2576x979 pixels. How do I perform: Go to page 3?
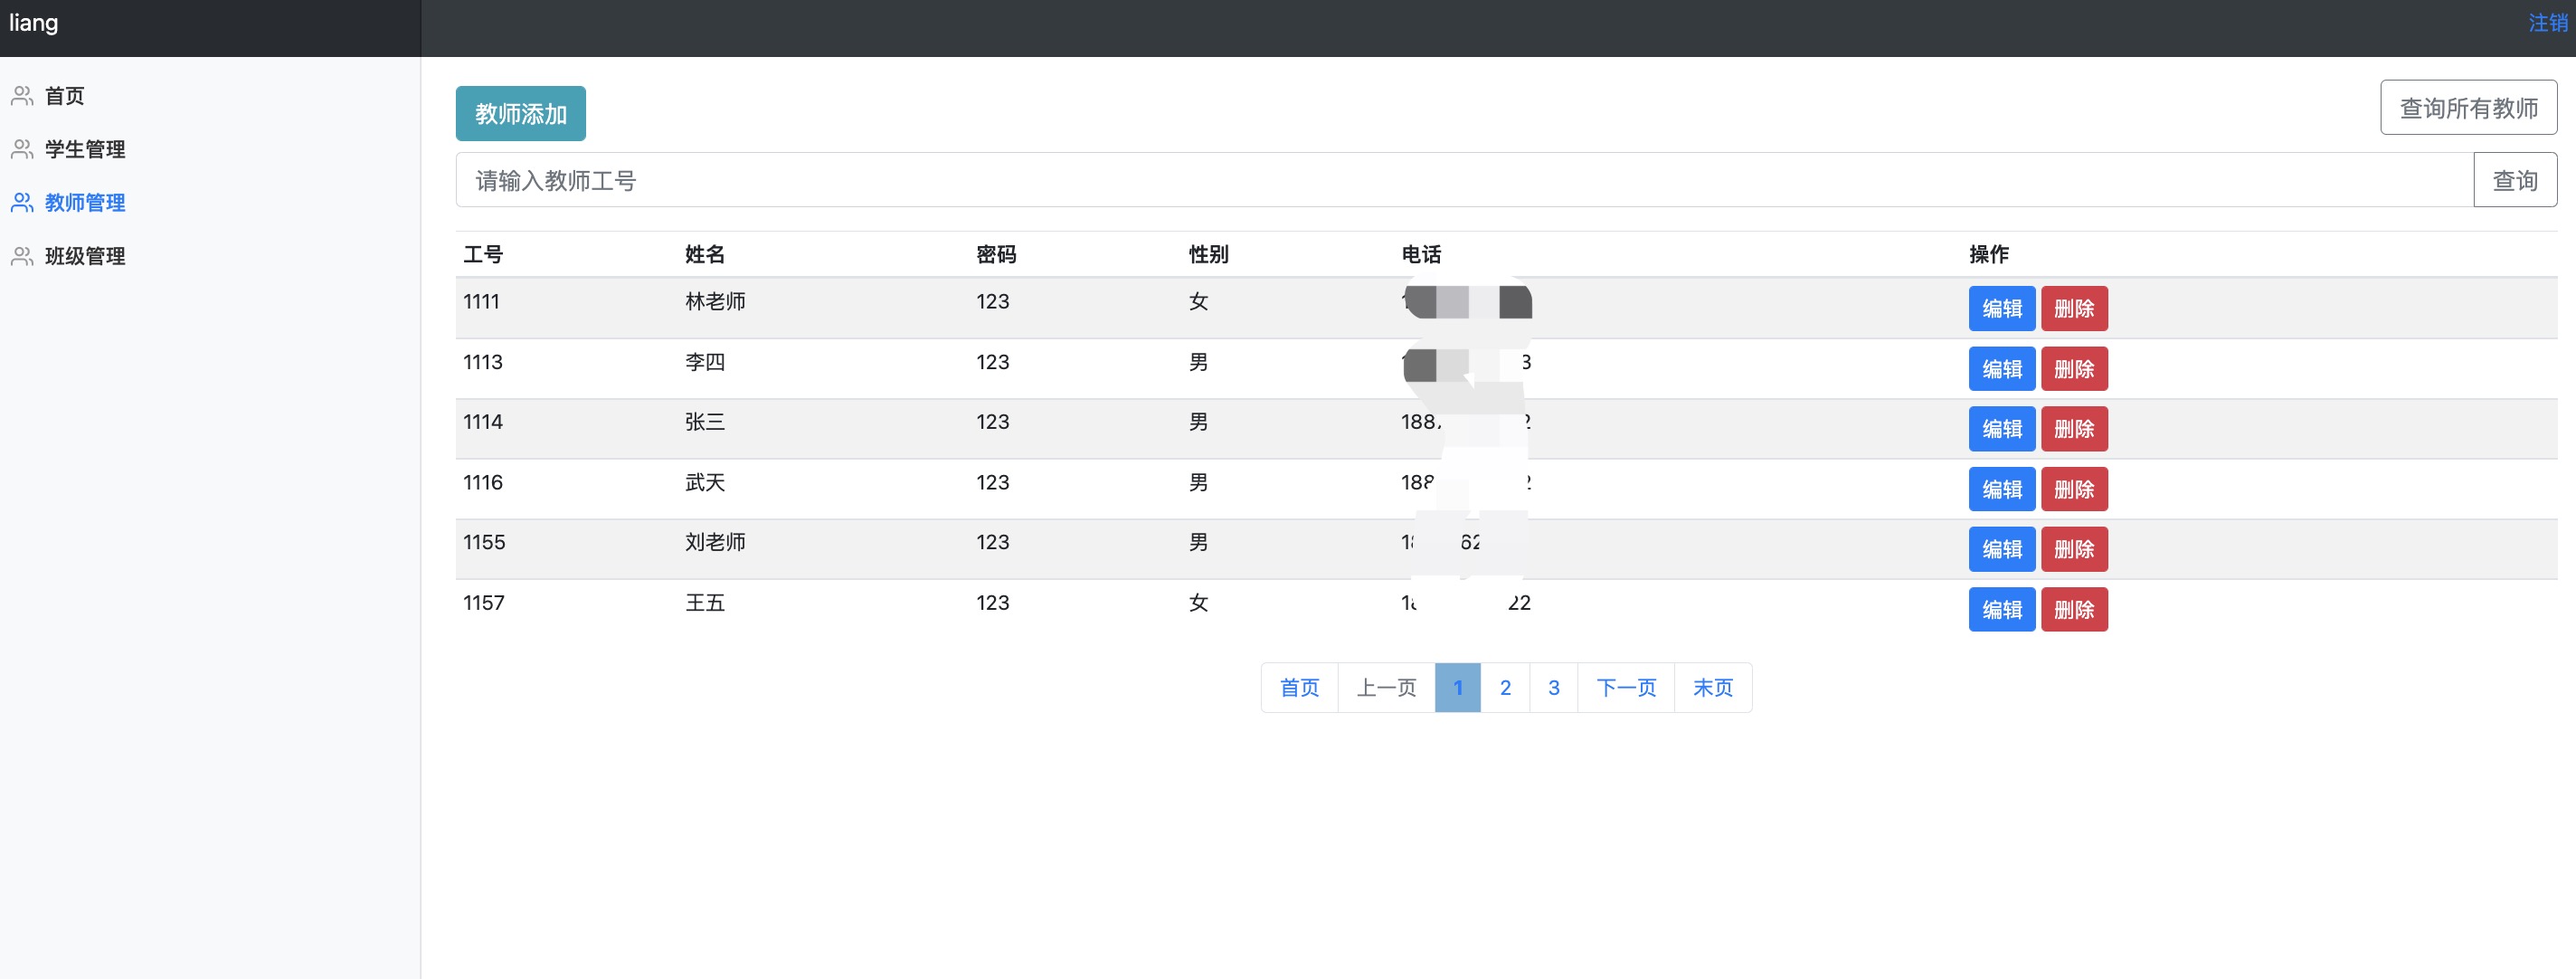(1554, 688)
